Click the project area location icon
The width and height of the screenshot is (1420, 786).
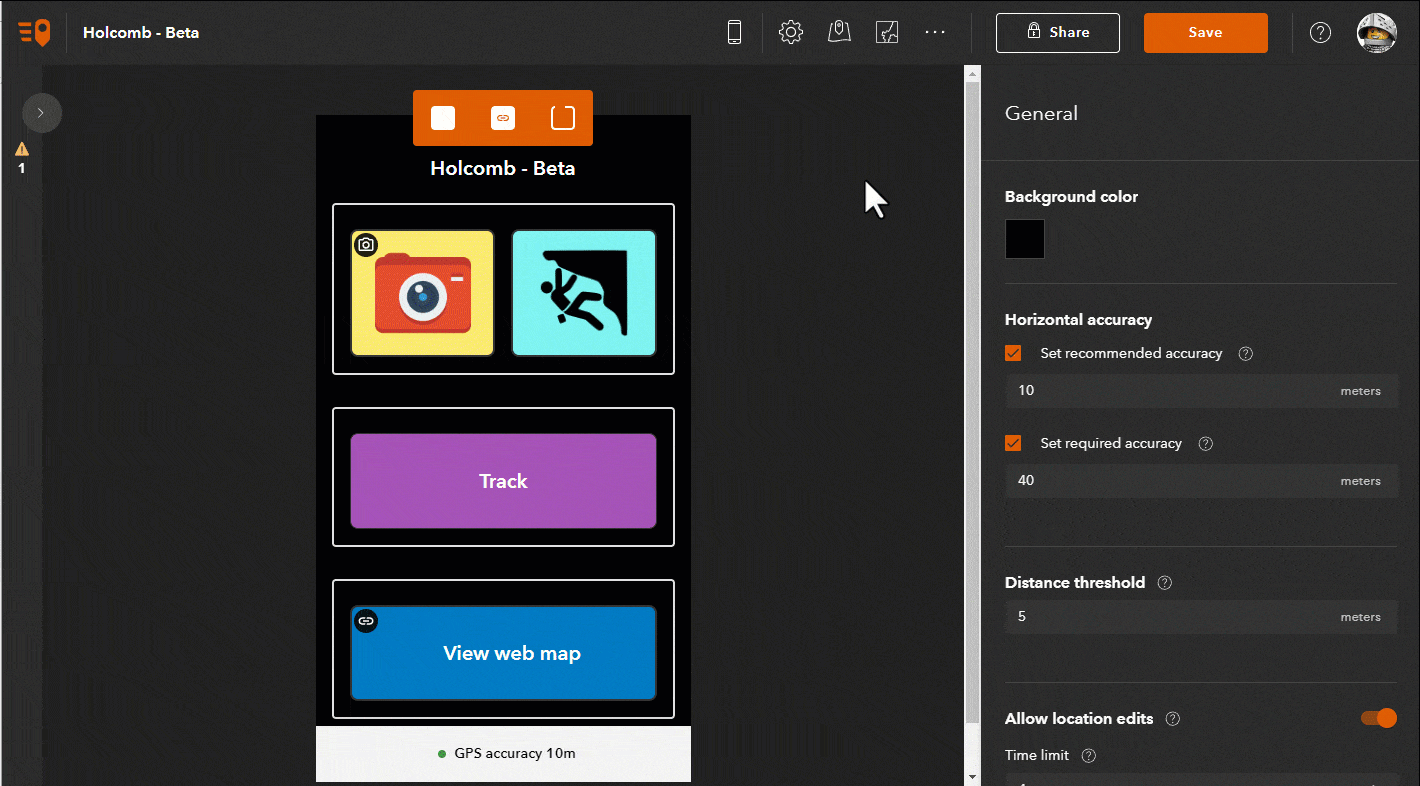(x=839, y=32)
